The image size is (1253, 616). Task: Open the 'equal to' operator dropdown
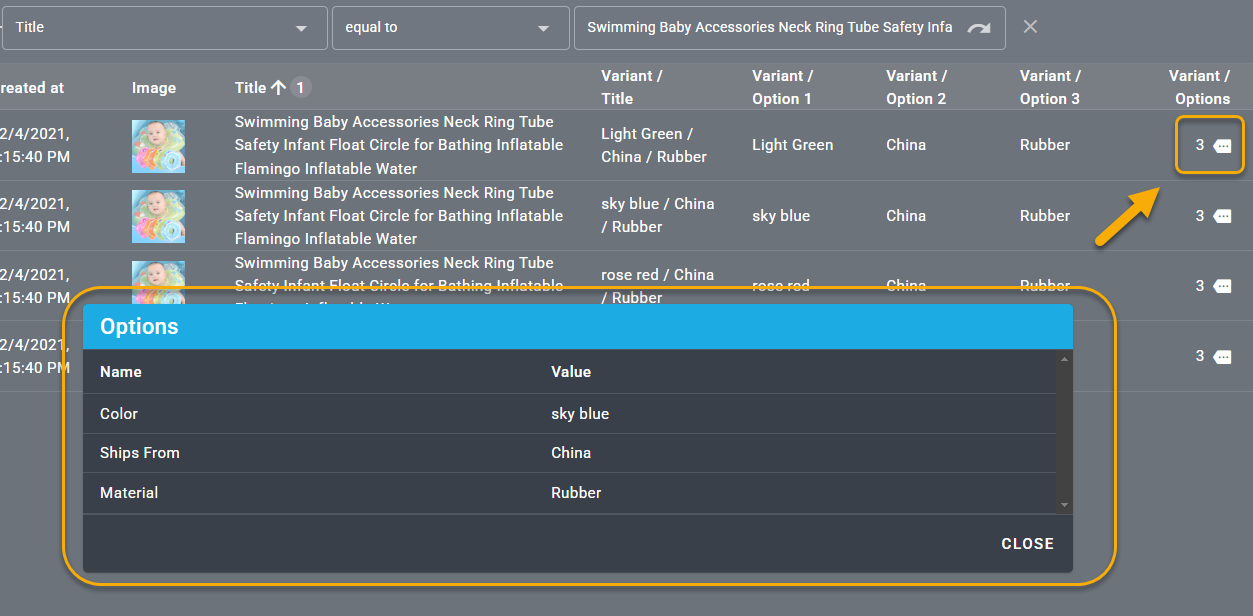pyautogui.click(x=543, y=28)
